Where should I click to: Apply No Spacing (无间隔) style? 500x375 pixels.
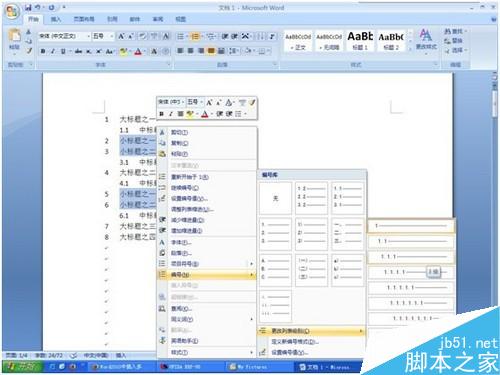coord(329,40)
